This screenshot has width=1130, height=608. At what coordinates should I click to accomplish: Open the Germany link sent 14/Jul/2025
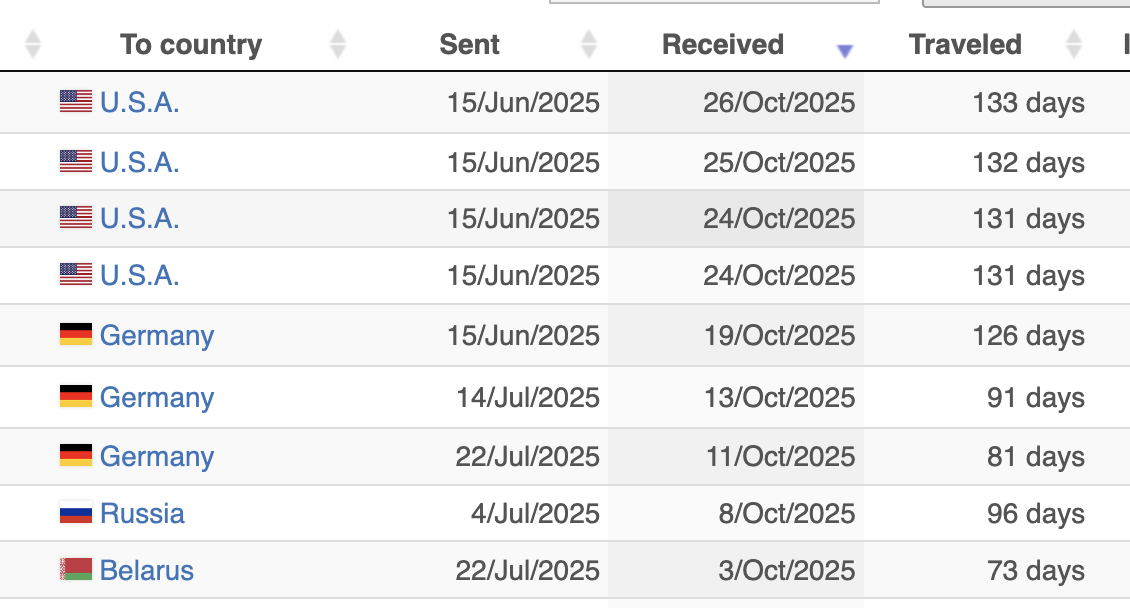(157, 397)
